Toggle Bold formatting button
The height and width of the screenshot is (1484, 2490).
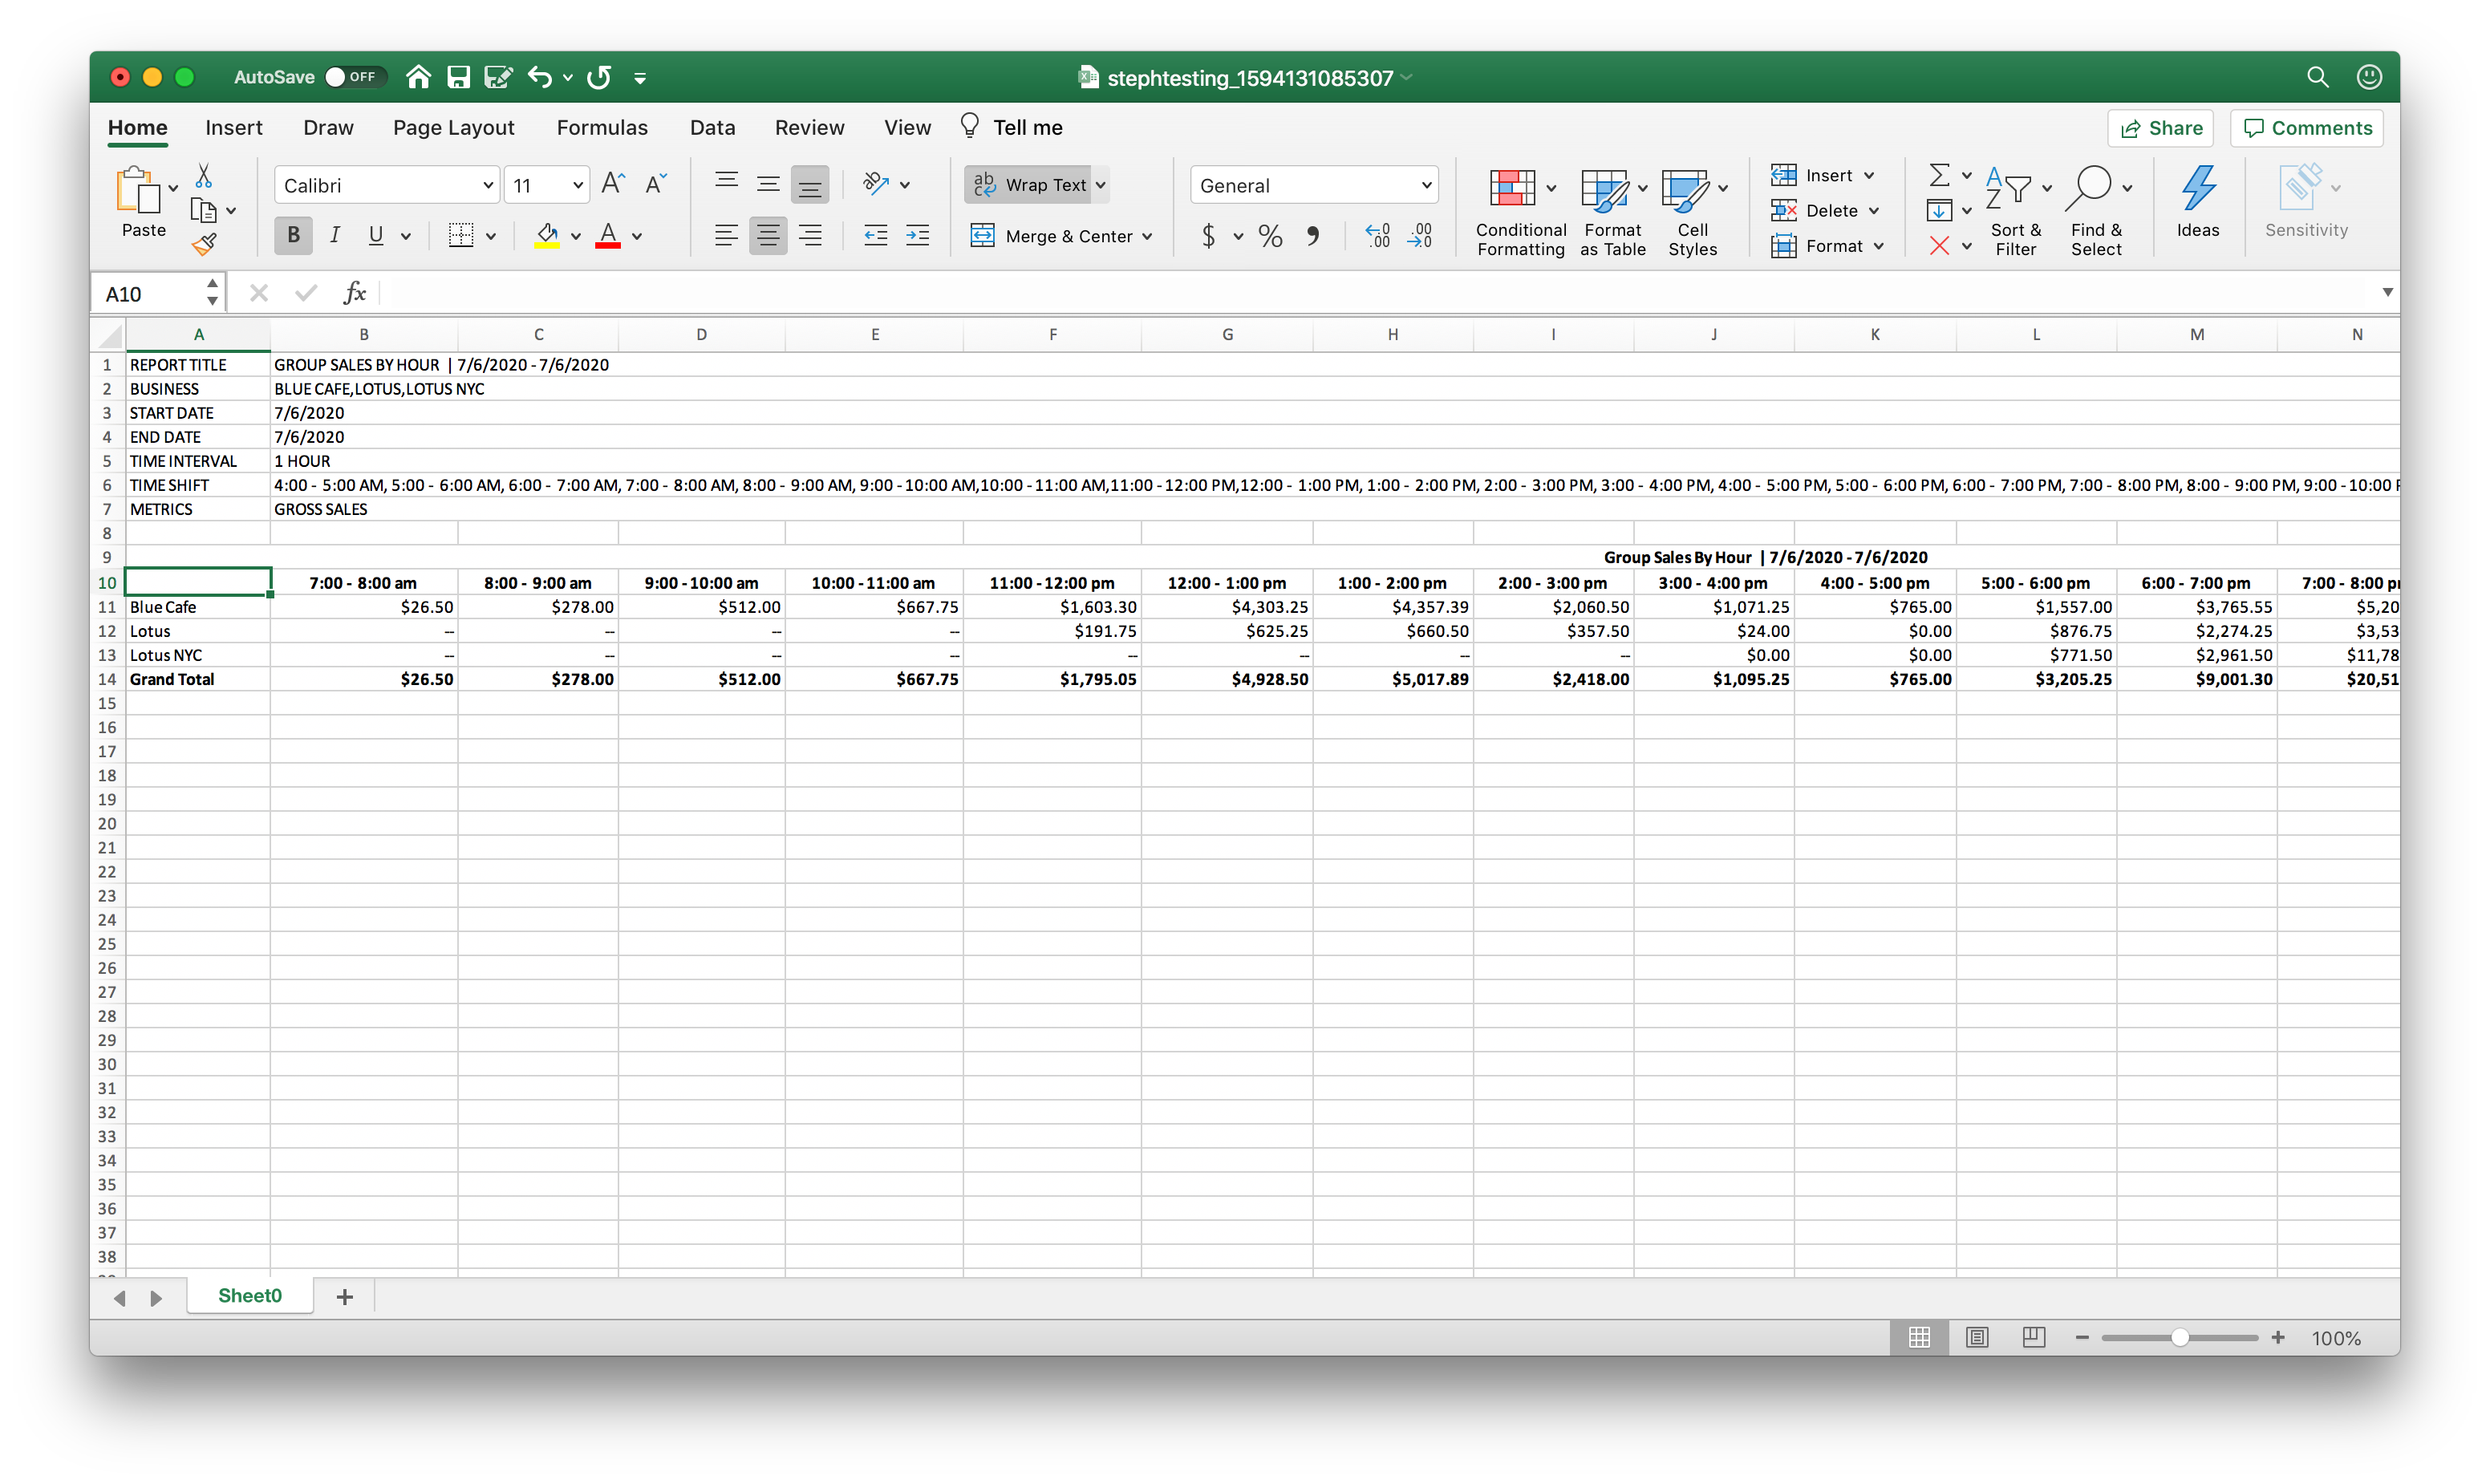(293, 235)
